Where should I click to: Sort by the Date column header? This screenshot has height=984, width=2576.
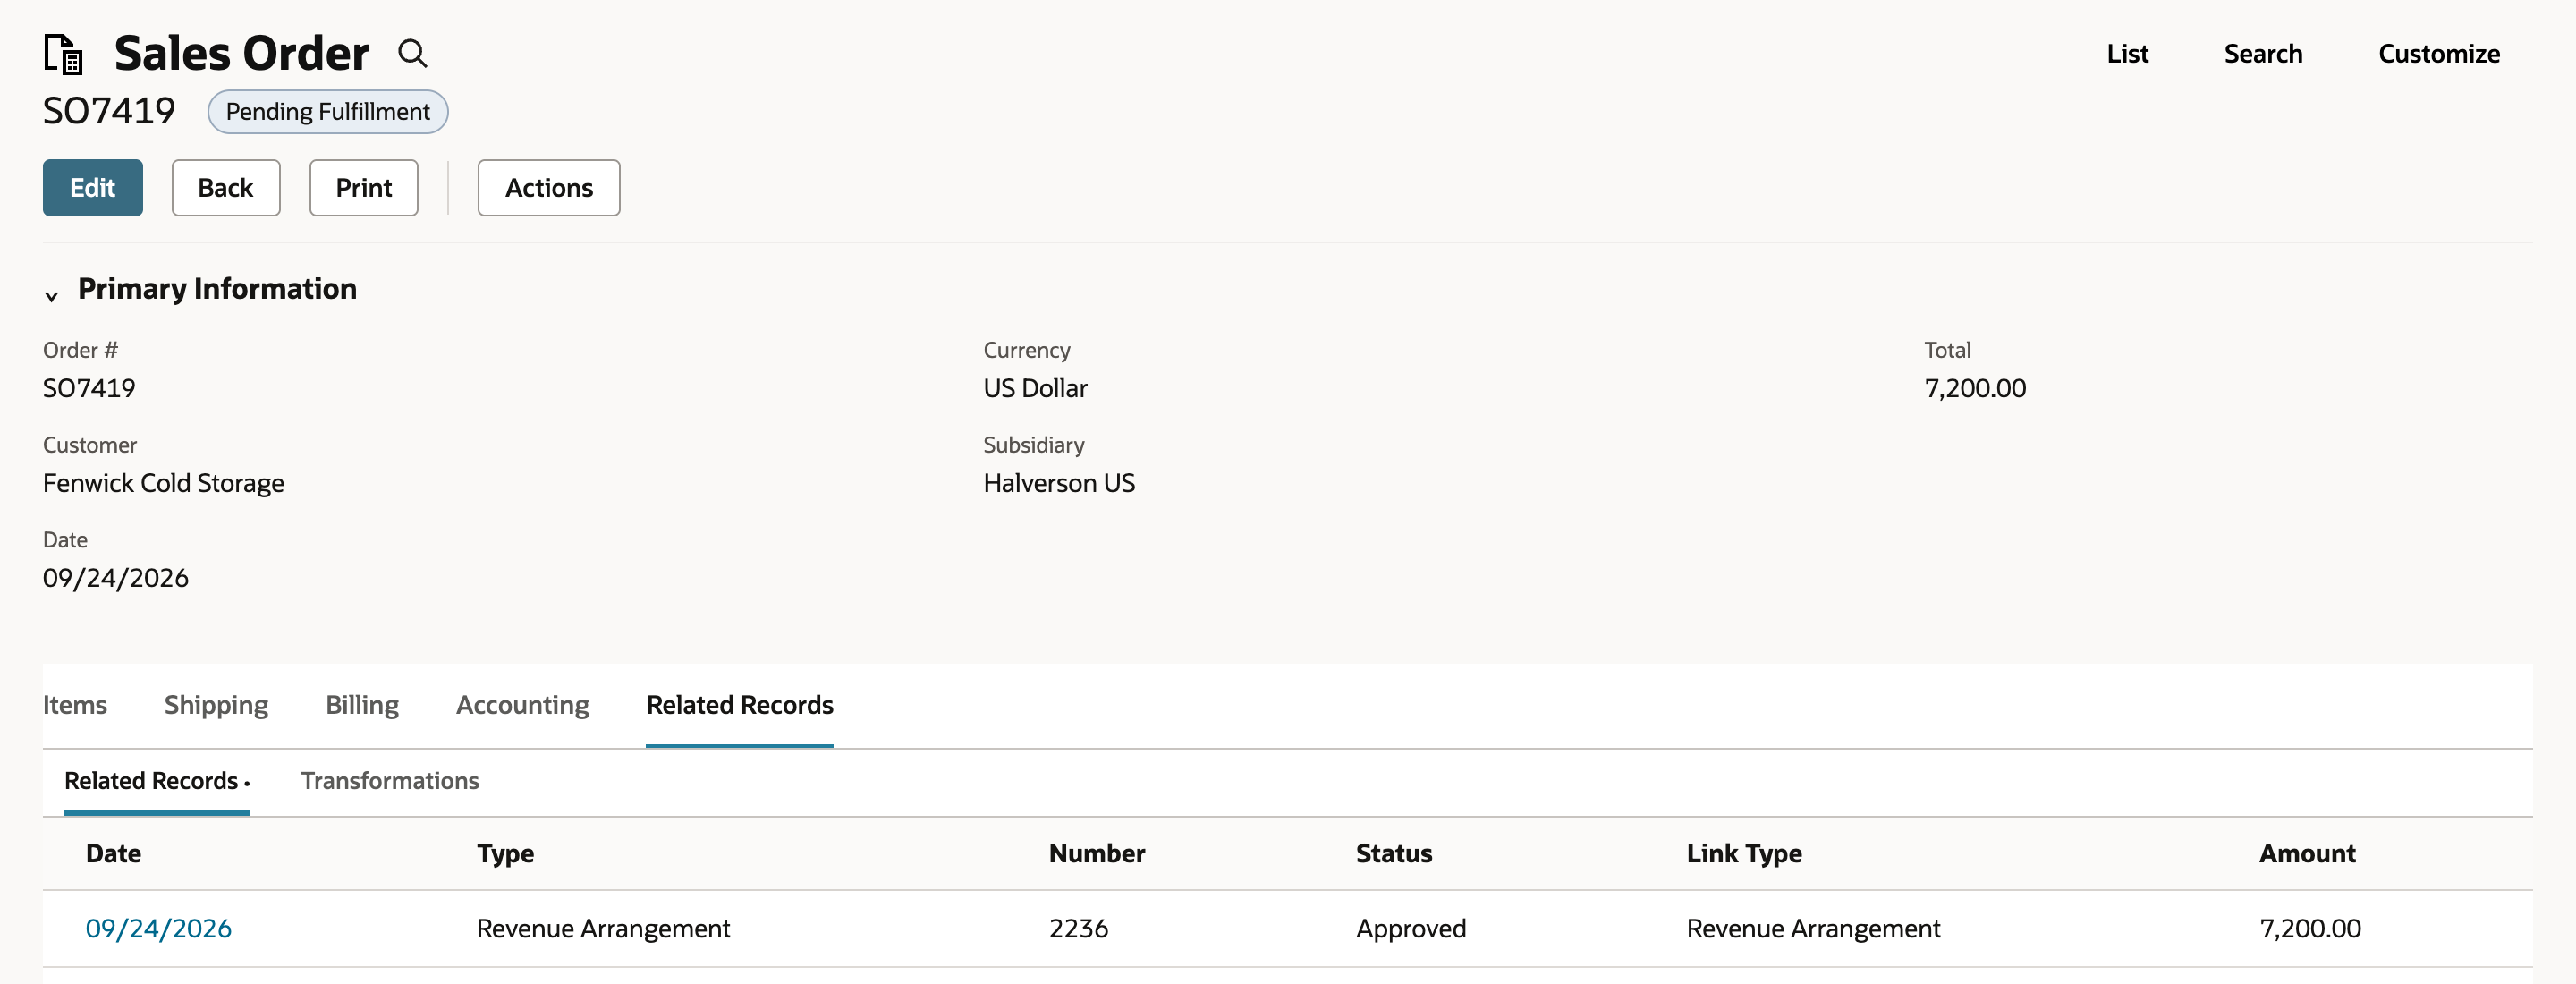113,854
